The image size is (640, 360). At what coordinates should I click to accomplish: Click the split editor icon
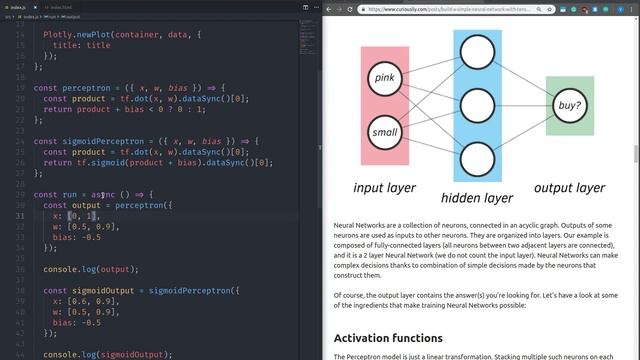[x=305, y=7]
